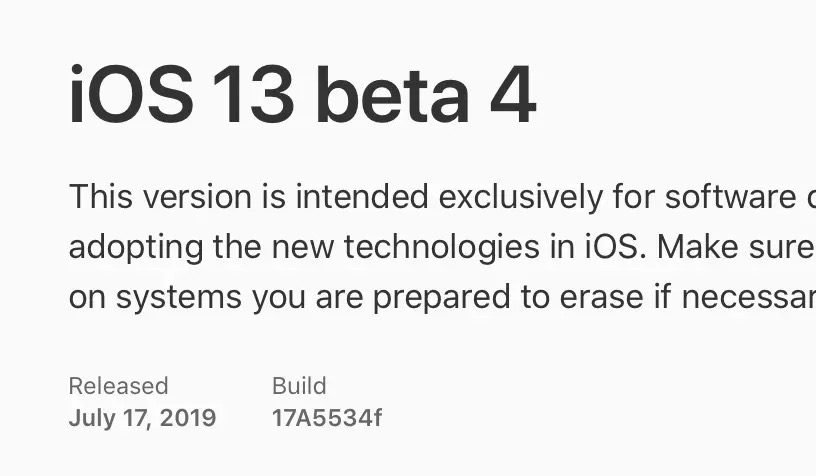816x476 pixels.
Task: Click the number "13" in the title
Action: click(252, 96)
